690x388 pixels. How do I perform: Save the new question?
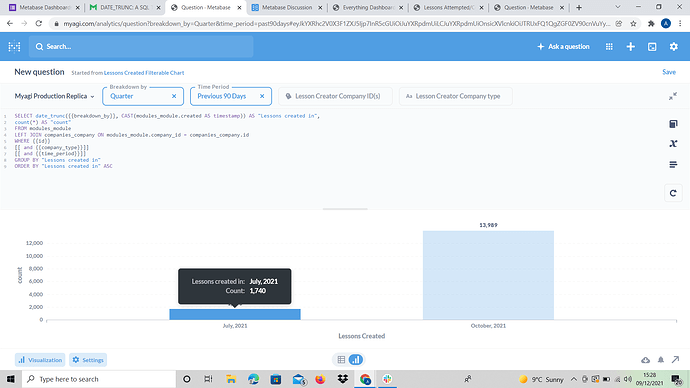669,72
